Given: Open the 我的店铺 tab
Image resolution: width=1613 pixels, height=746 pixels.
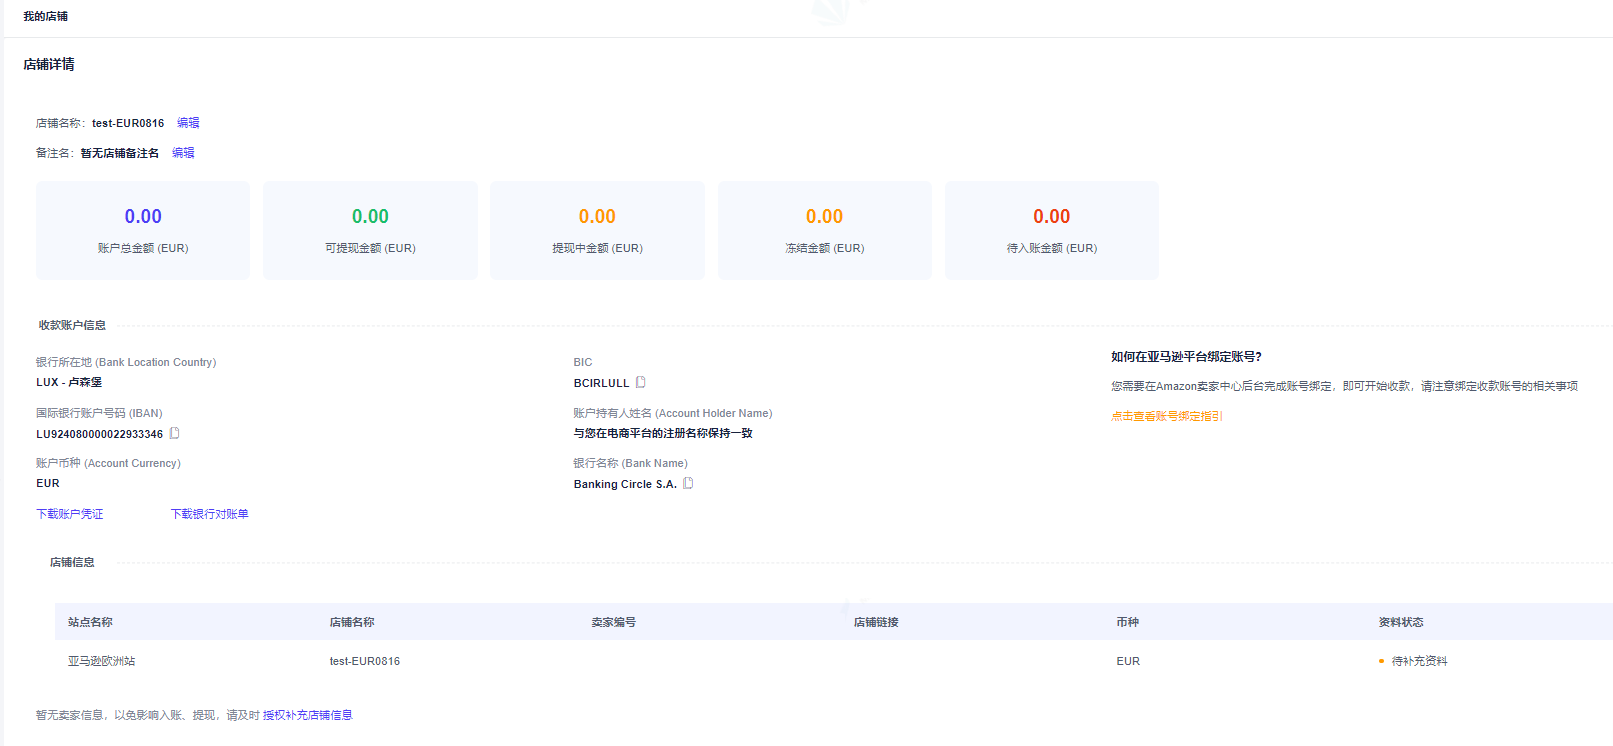Looking at the screenshot, I should click(46, 17).
